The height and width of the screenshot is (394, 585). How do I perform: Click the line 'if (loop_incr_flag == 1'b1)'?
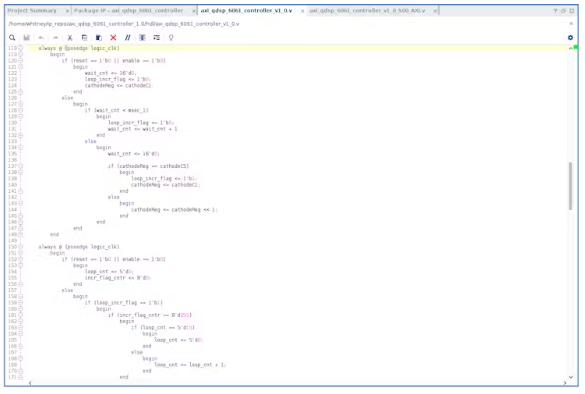pos(123,303)
